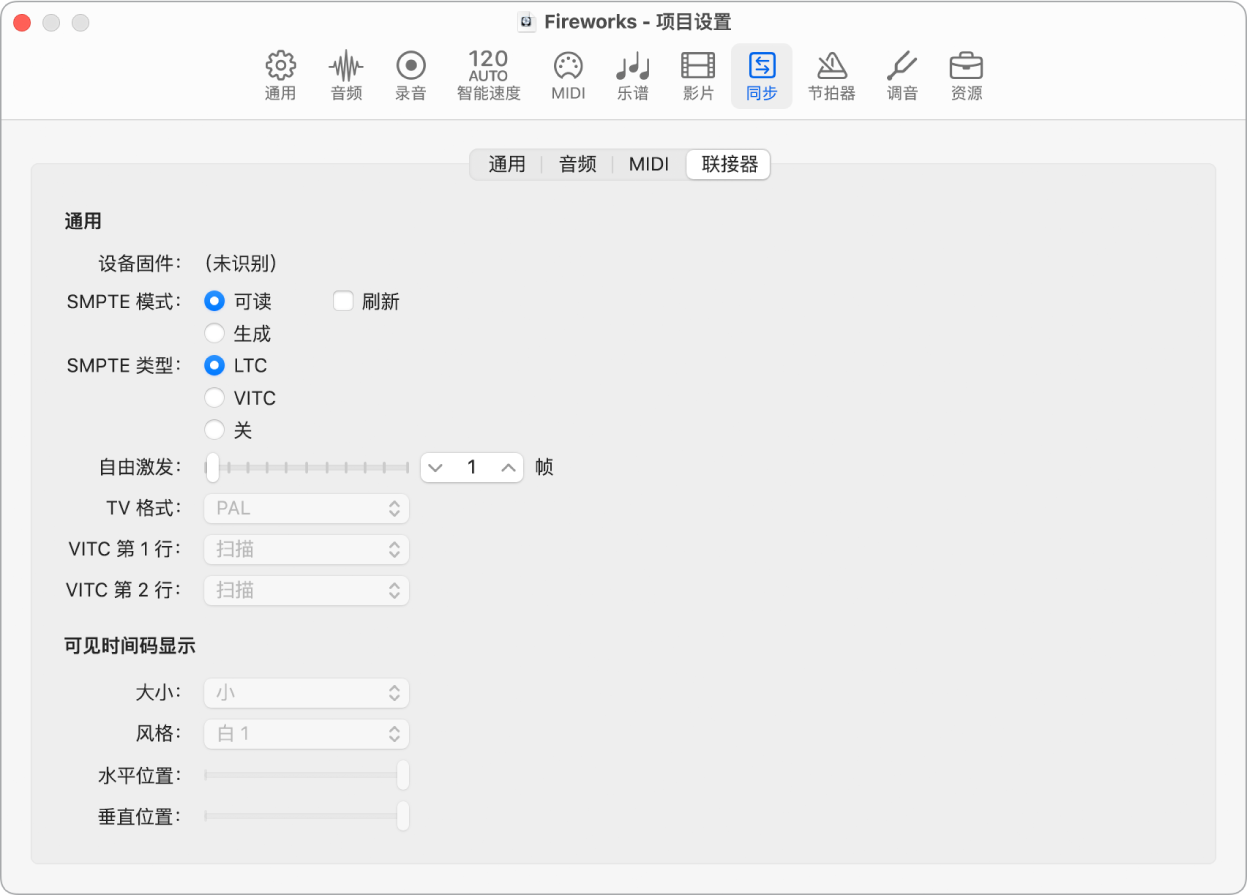The height and width of the screenshot is (896, 1248).
Task: Switch to the 联接器 tab
Action: [728, 164]
